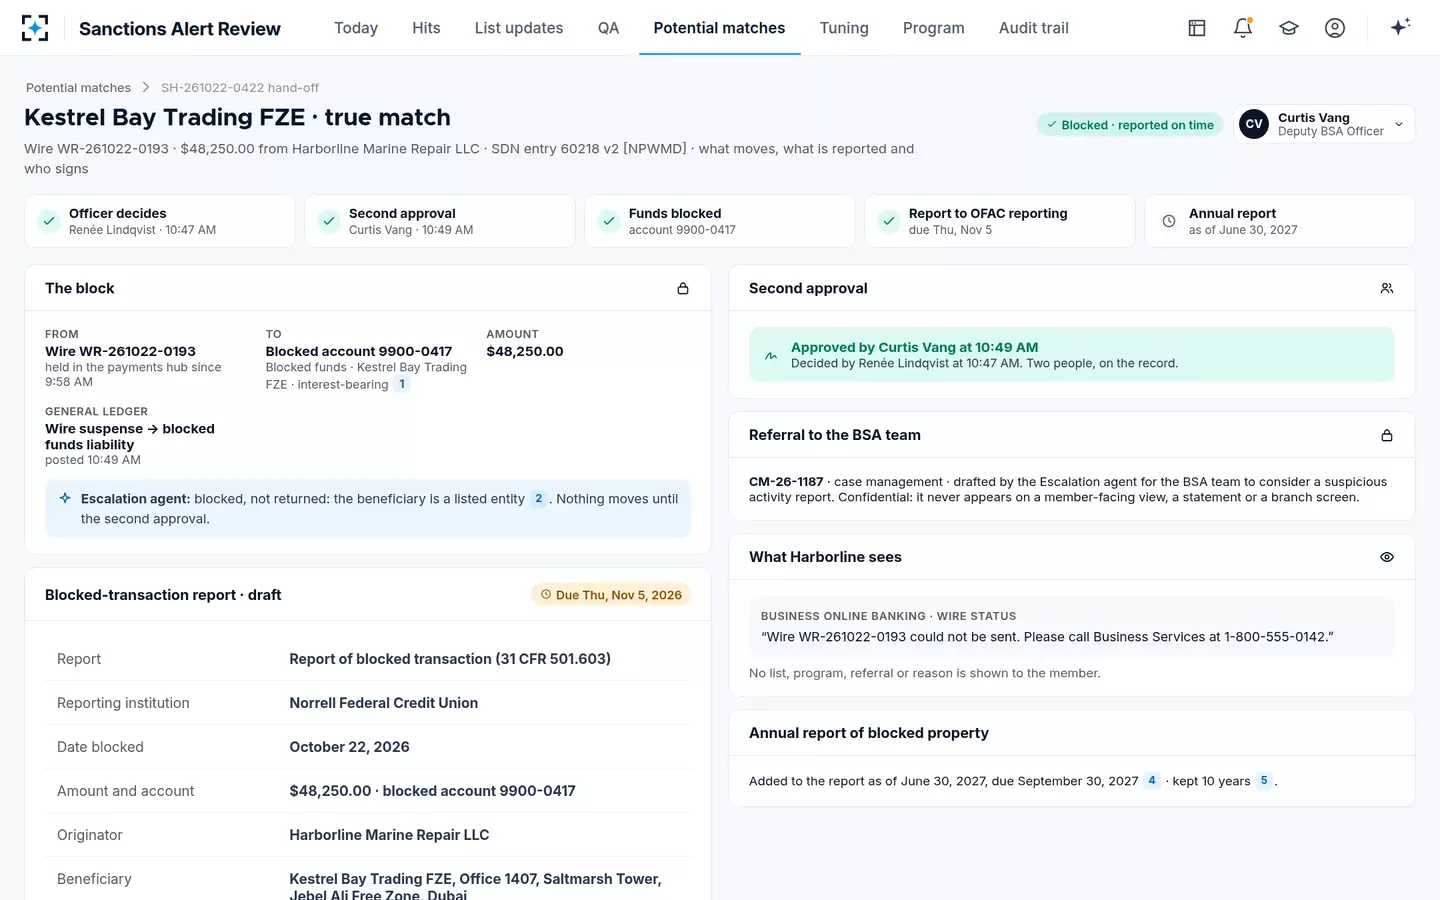Image resolution: width=1440 pixels, height=900 pixels.
Task: Open citation 1 beside interest-bearing
Action: tap(402, 384)
